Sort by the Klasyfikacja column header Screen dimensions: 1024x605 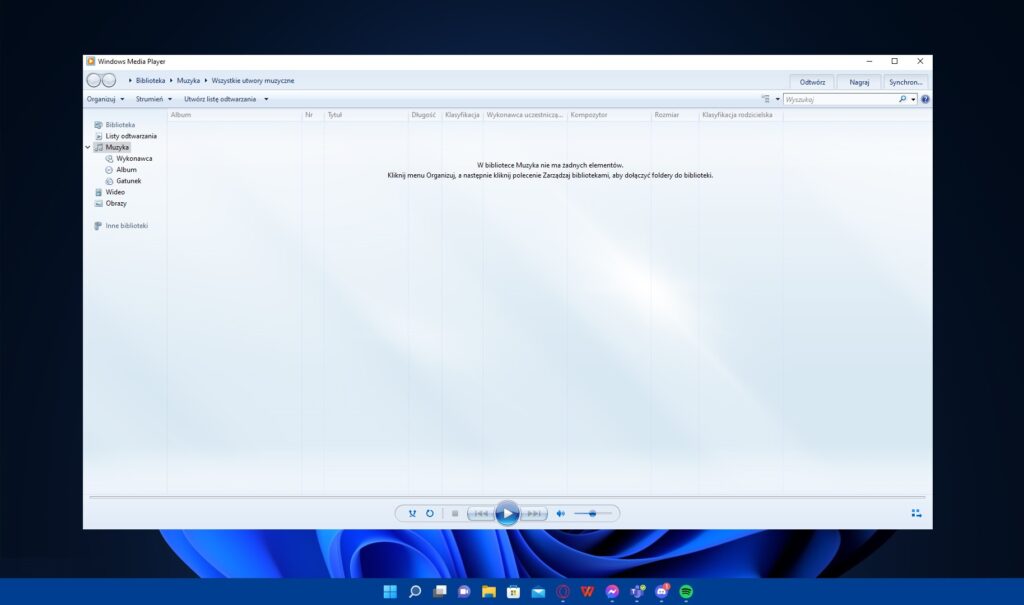(462, 115)
